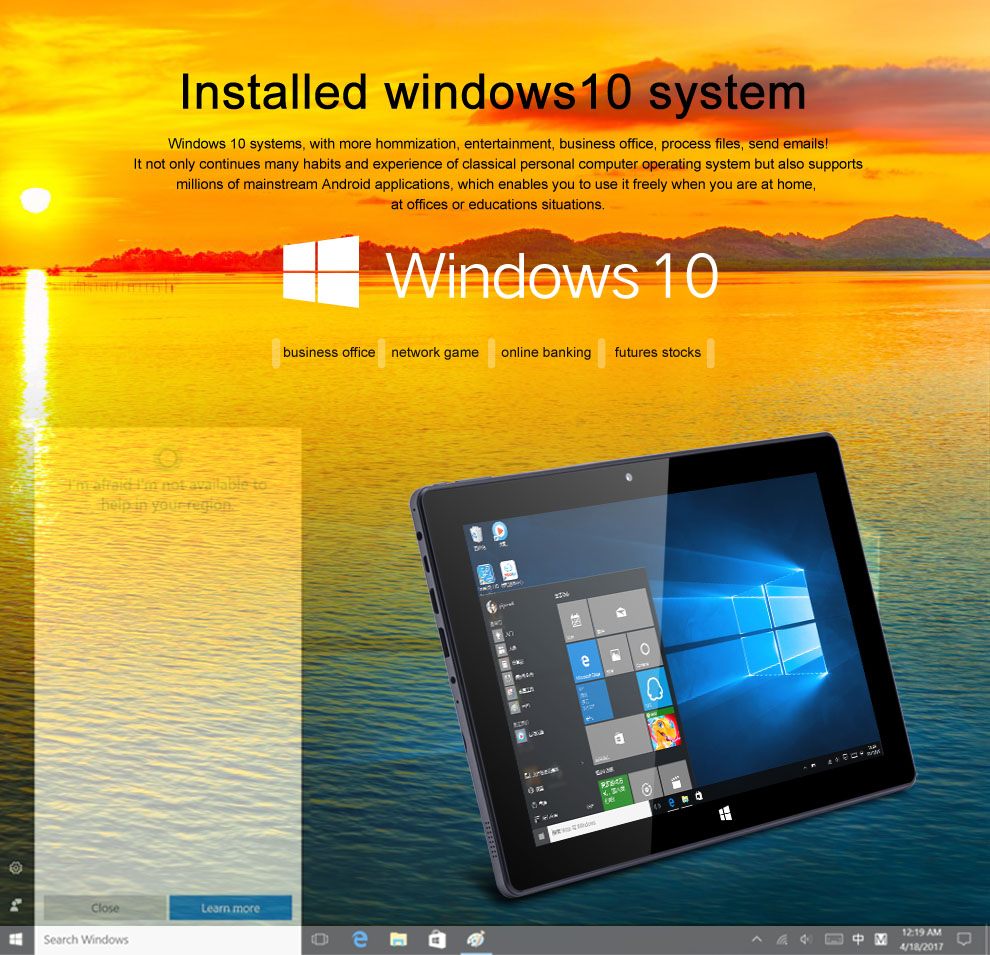Open Microsoft Edge from the taskbar

359,939
